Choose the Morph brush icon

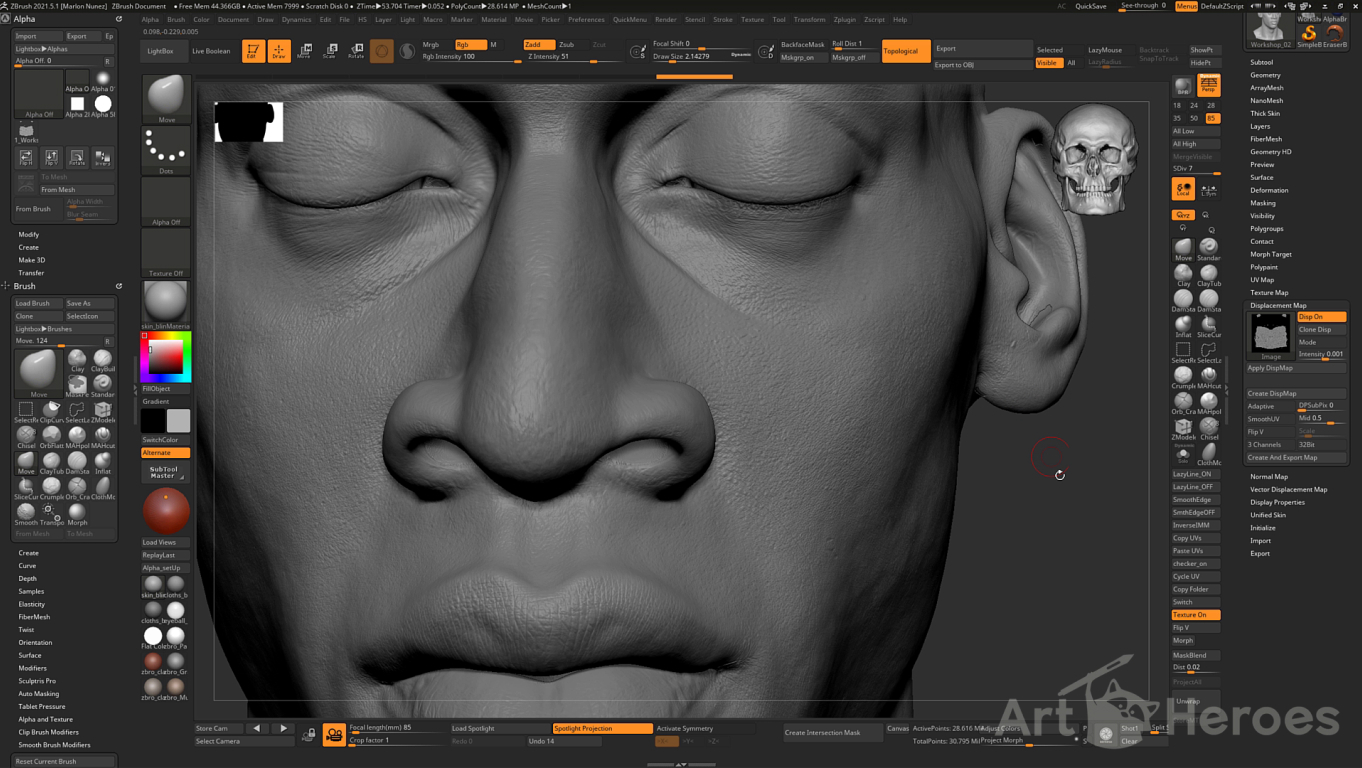tap(77, 514)
